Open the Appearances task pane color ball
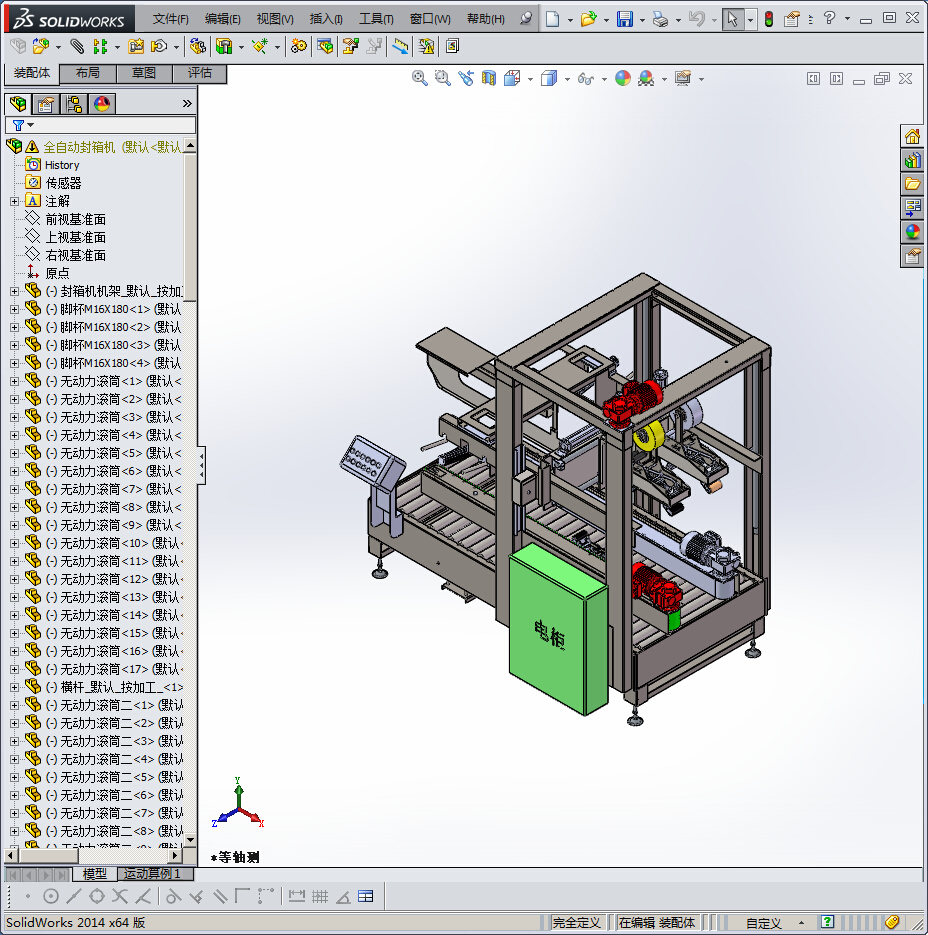The height and width of the screenshot is (935, 928). point(912,232)
